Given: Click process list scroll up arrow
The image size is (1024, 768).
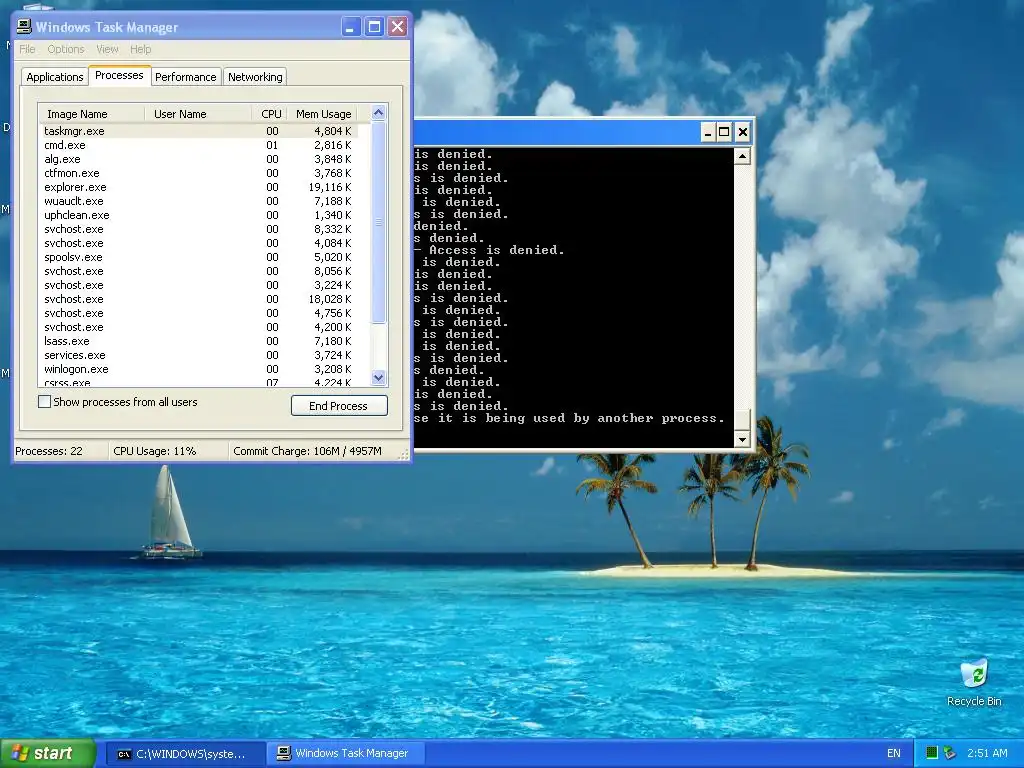Looking at the screenshot, I should tap(378, 112).
